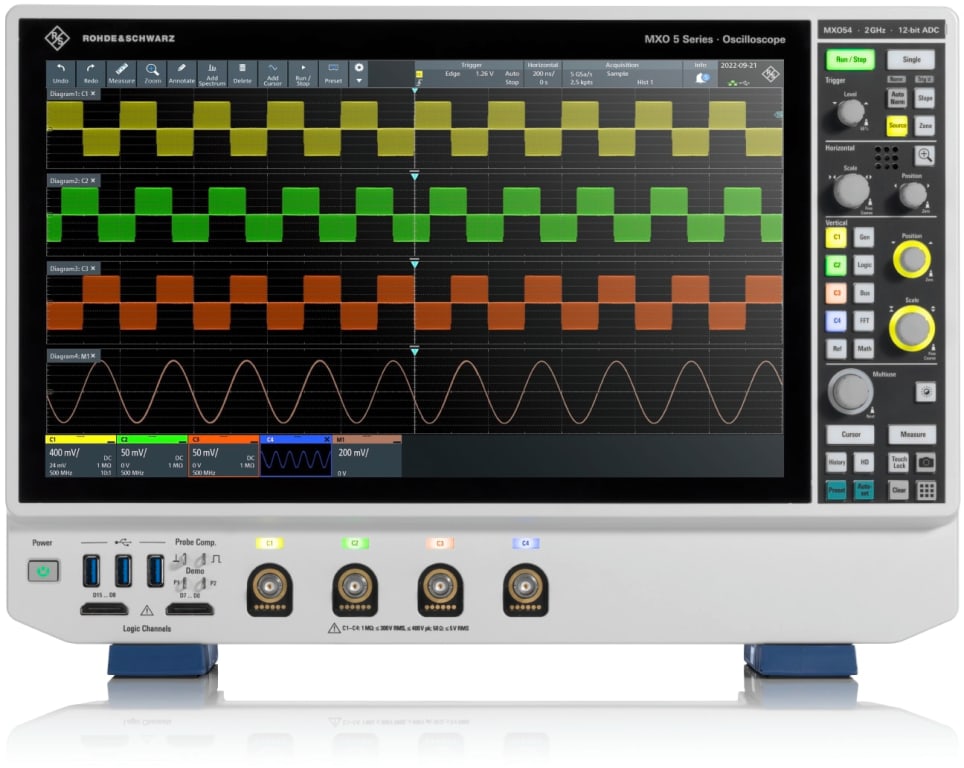Tap the on-screen Run / Stop toolbar icon
Screen dimensions: 964x768
302,73
